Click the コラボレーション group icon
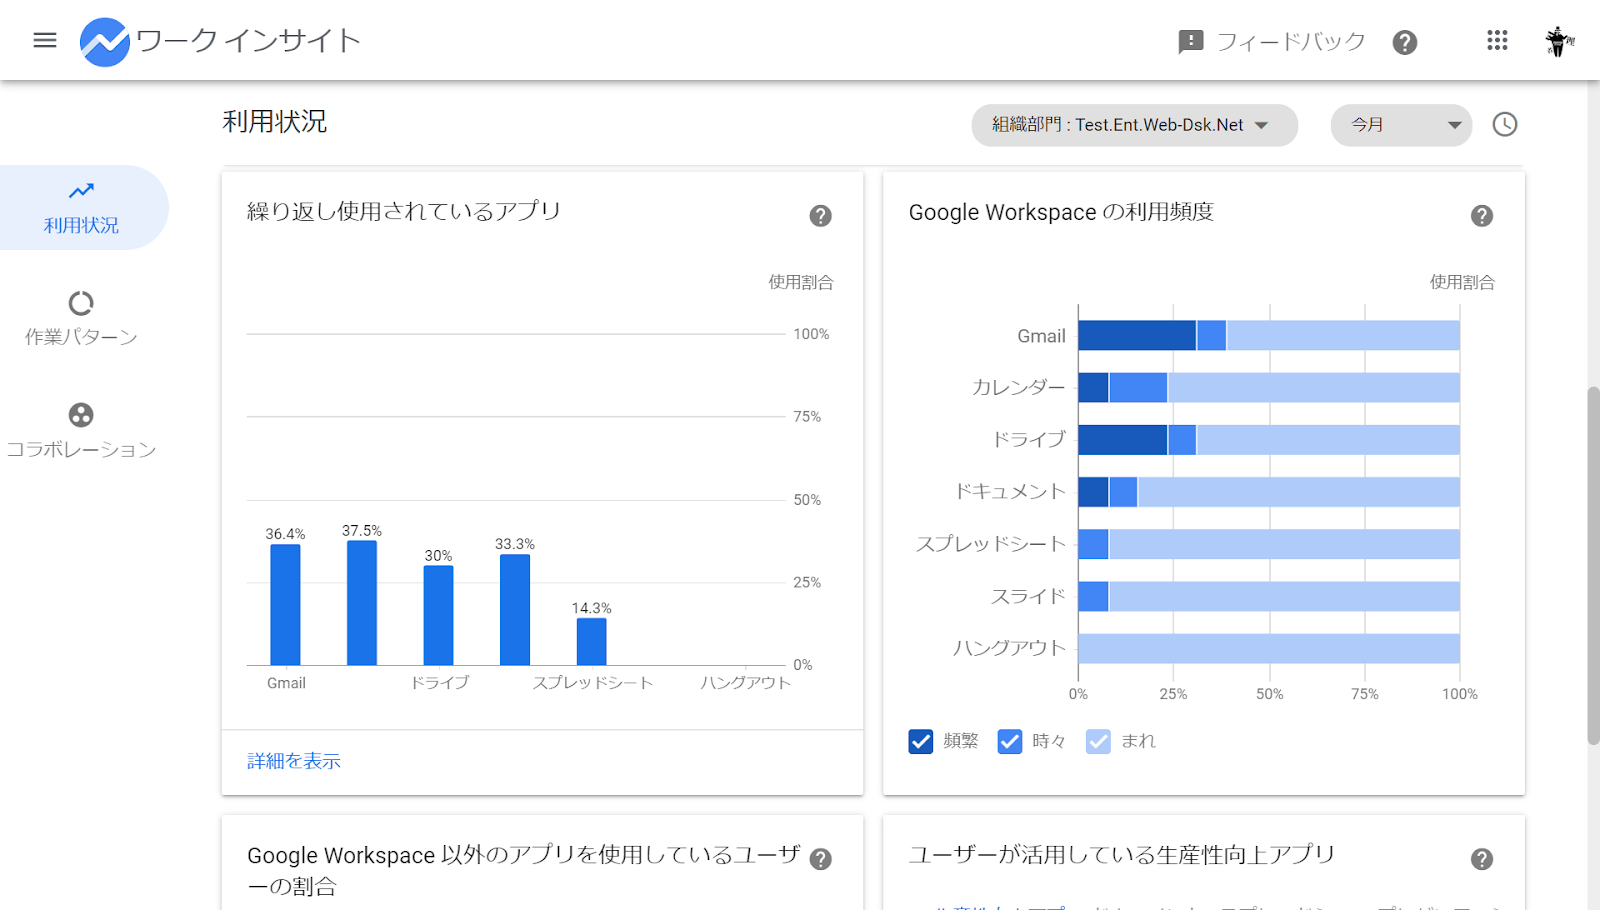1600x910 pixels. click(81, 415)
